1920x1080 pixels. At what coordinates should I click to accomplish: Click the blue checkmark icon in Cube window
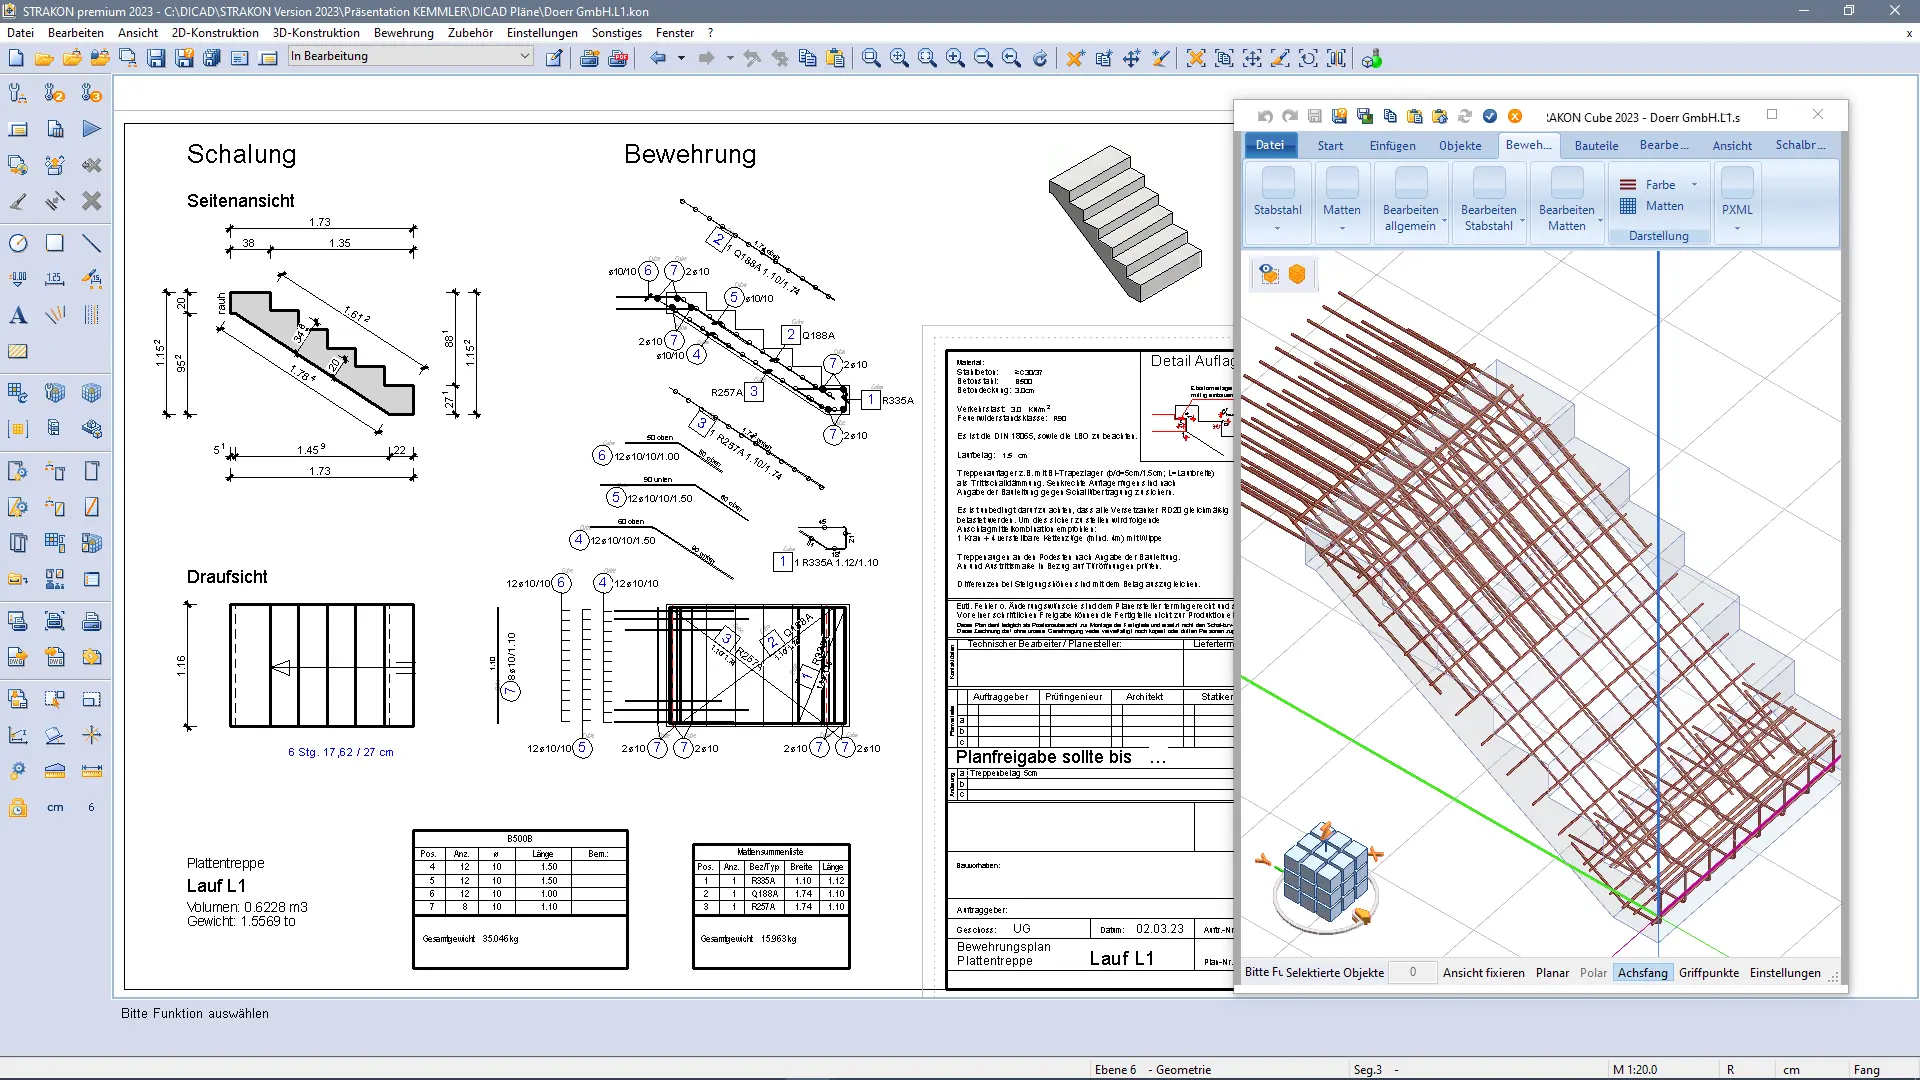click(1490, 117)
